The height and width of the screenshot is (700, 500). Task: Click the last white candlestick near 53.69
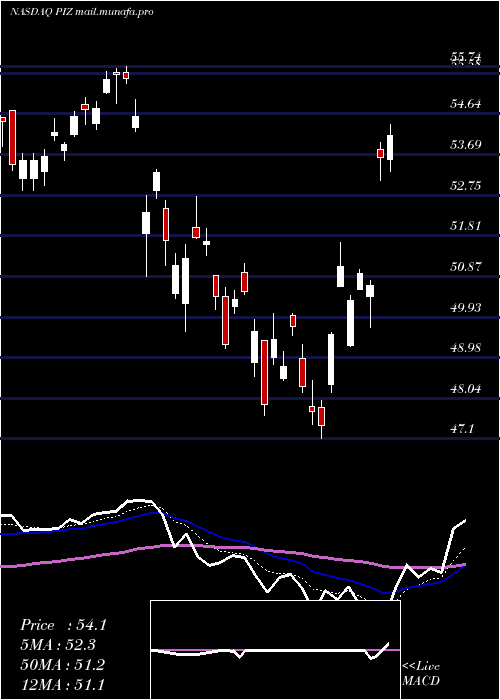390,148
